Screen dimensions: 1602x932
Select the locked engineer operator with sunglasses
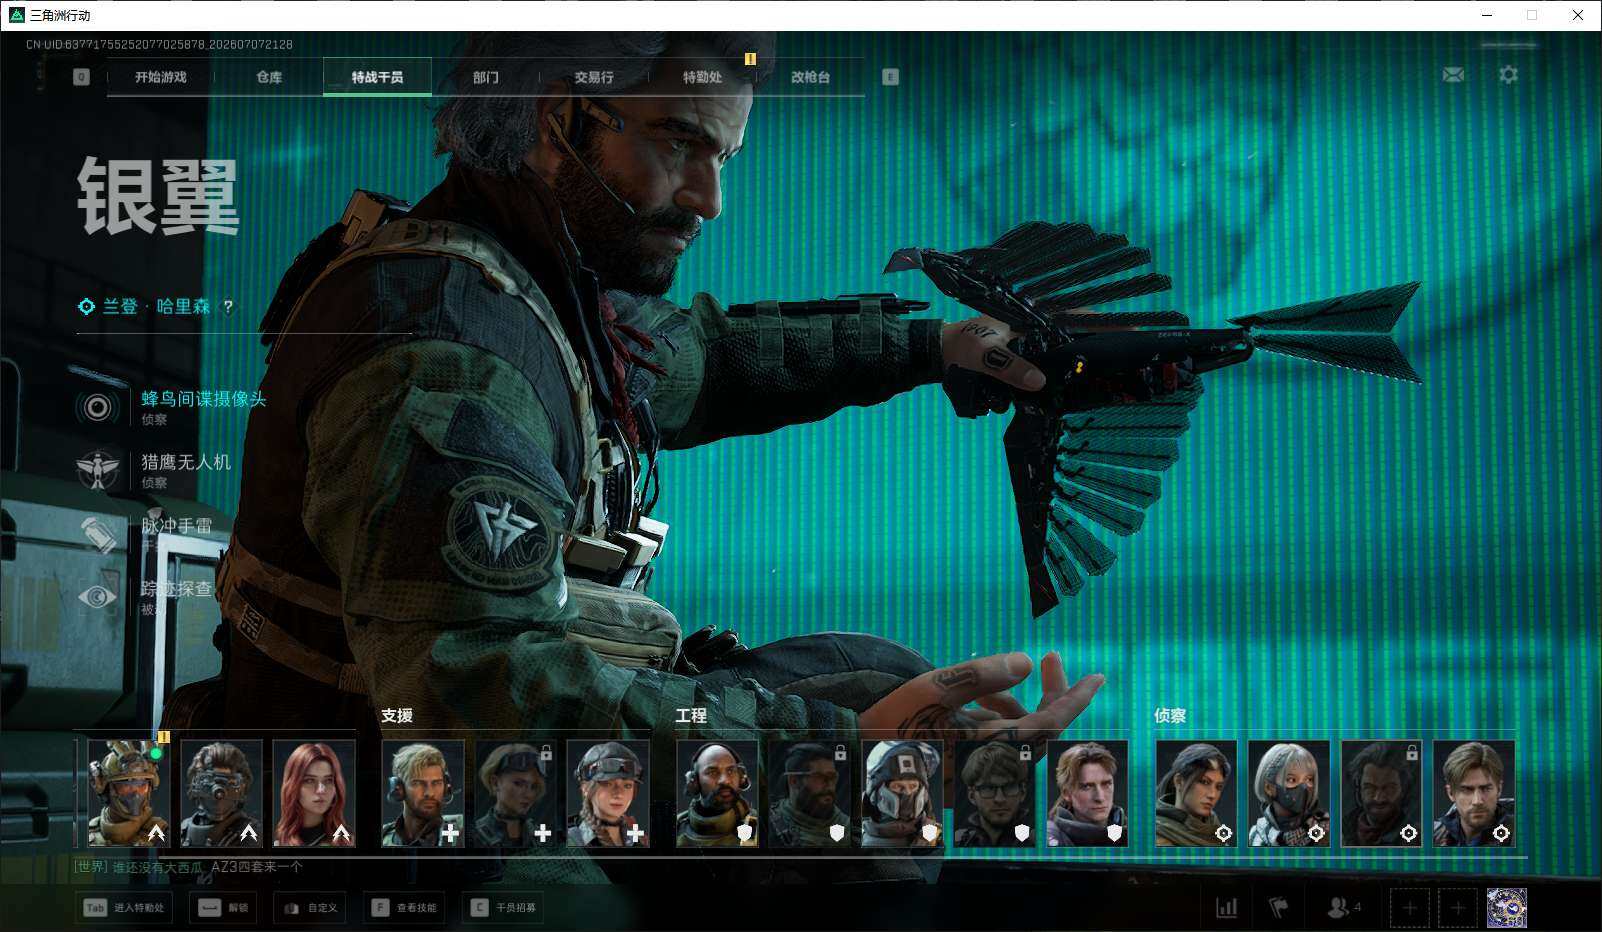click(x=810, y=794)
